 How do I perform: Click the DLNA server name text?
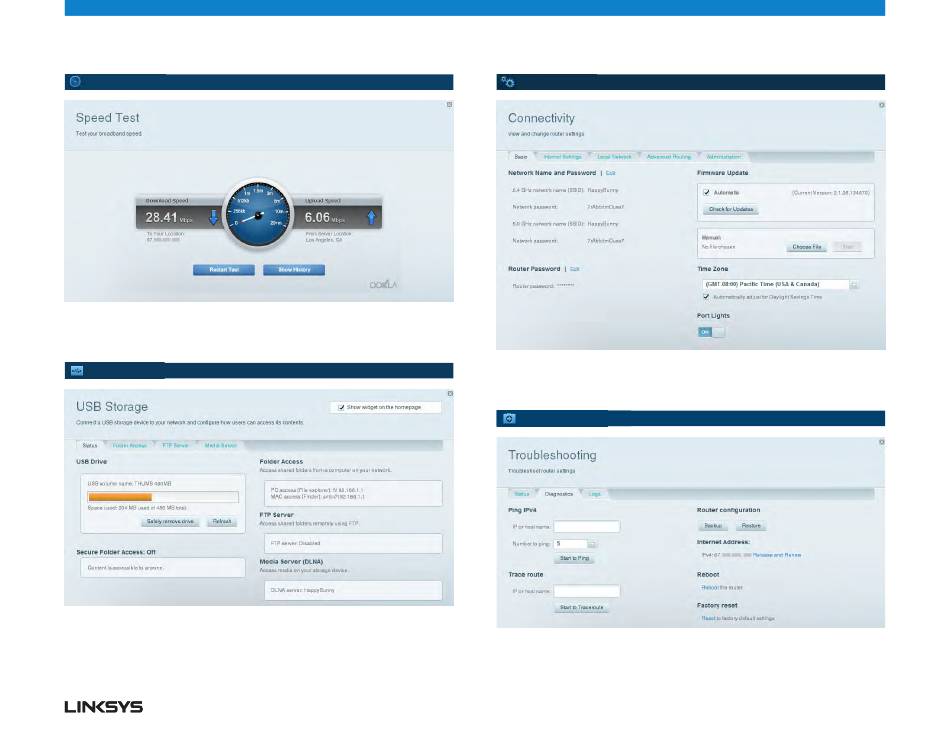point(302,590)
